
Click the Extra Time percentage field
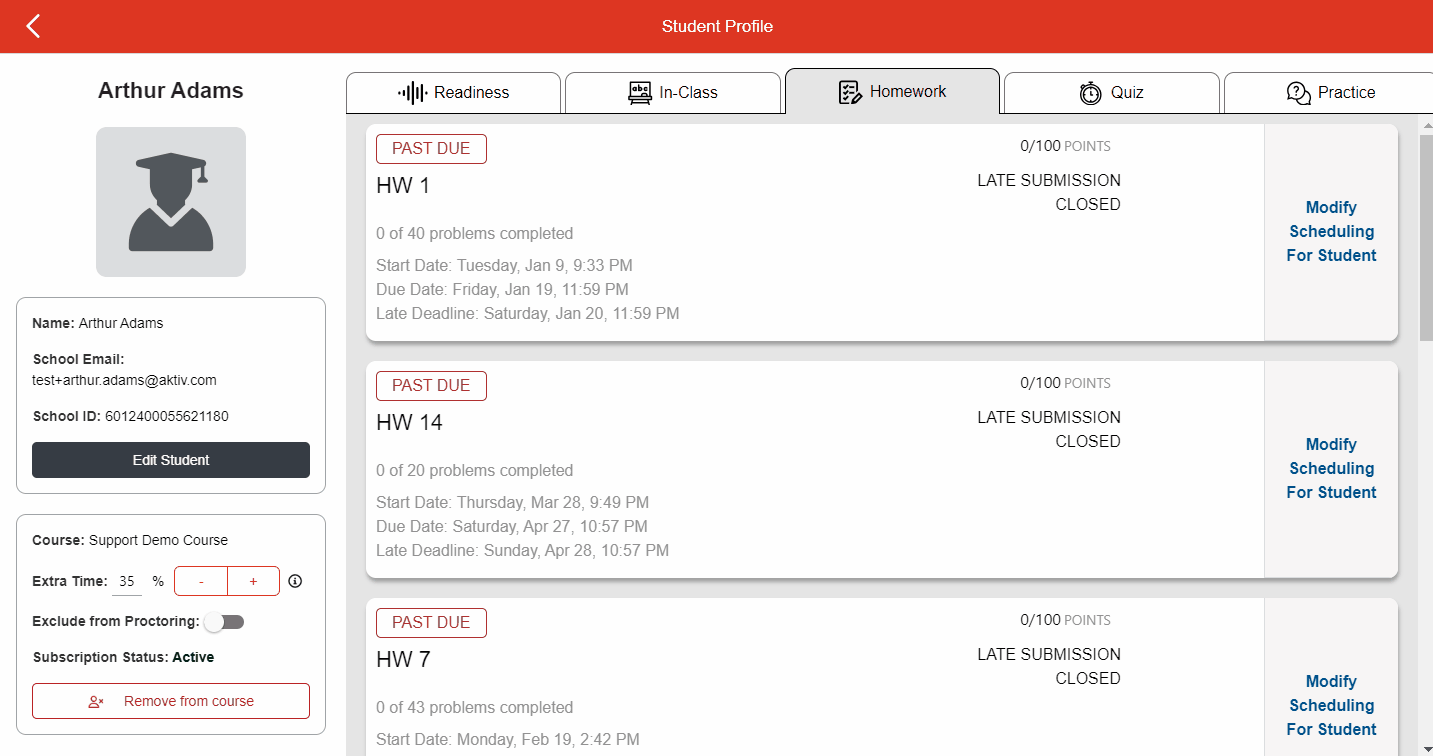pos(126,581)
